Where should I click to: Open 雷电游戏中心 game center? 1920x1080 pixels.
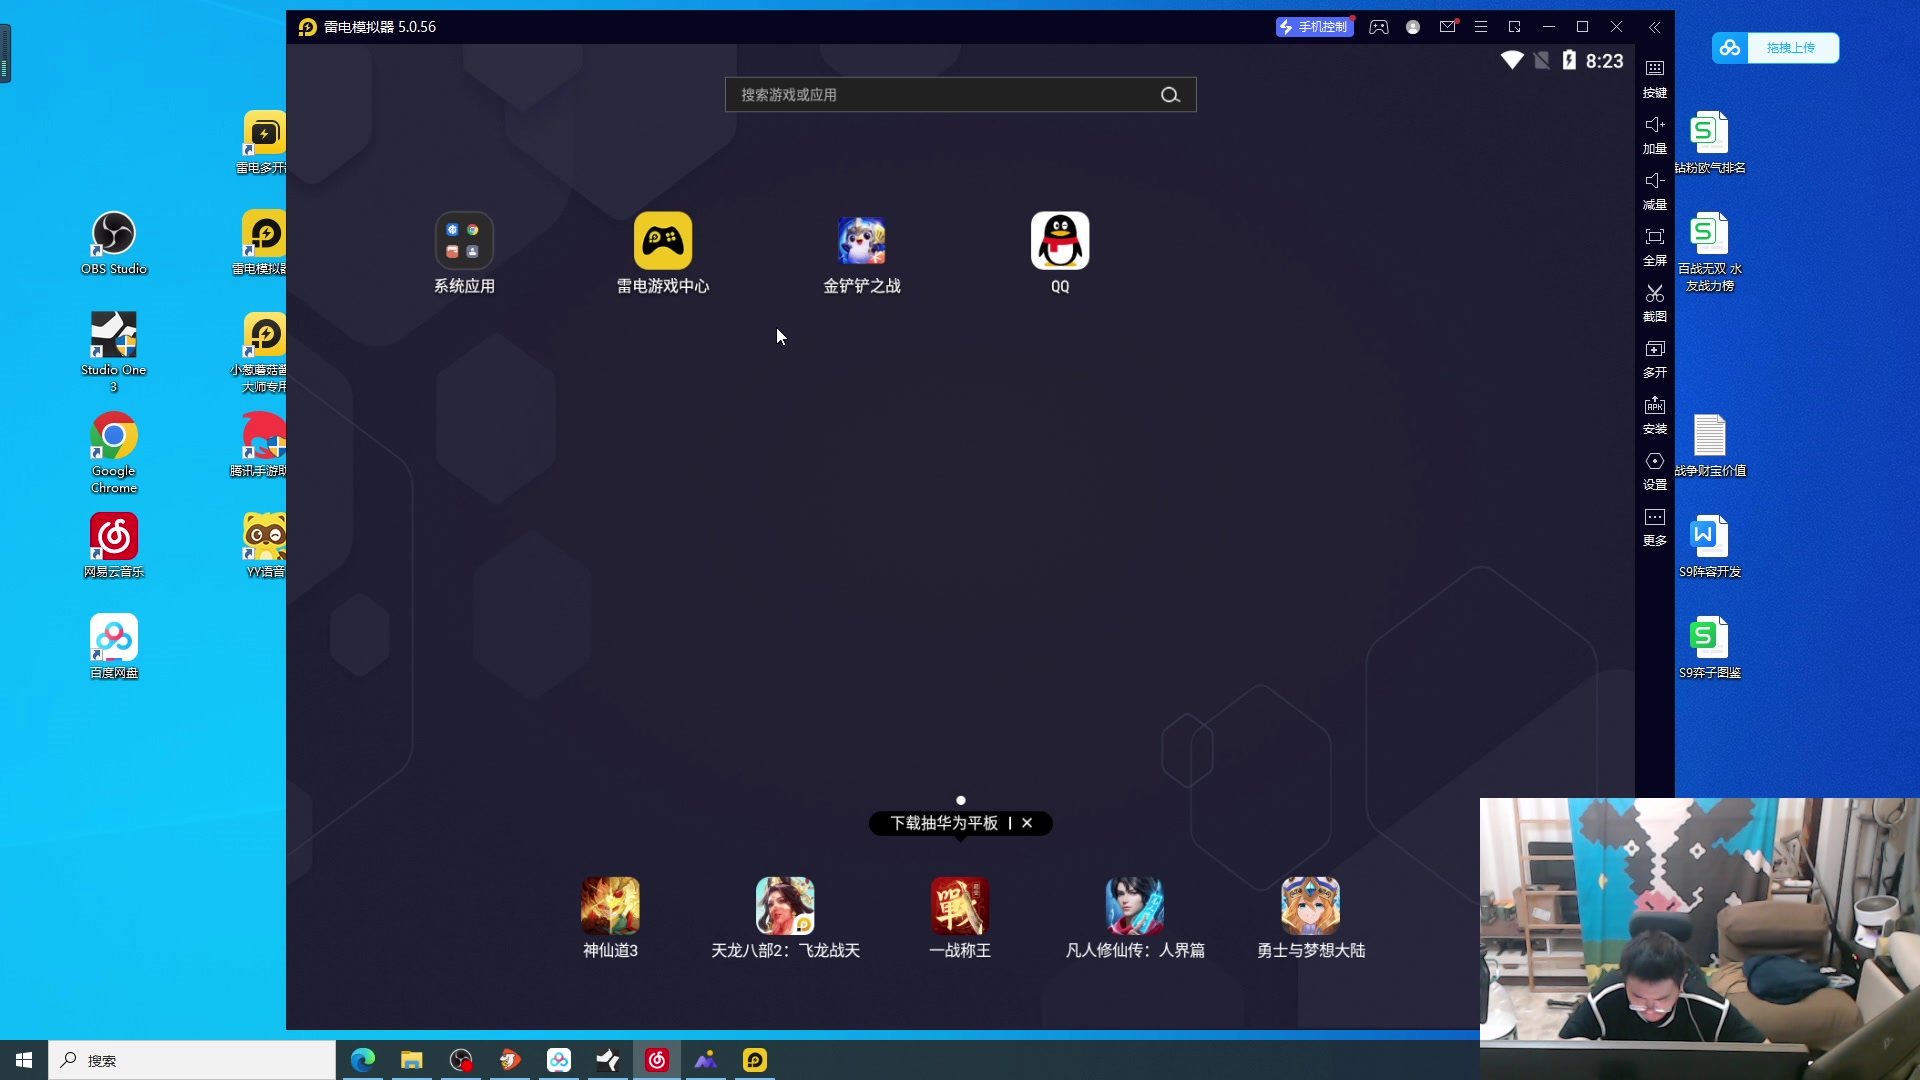[662, 242]
